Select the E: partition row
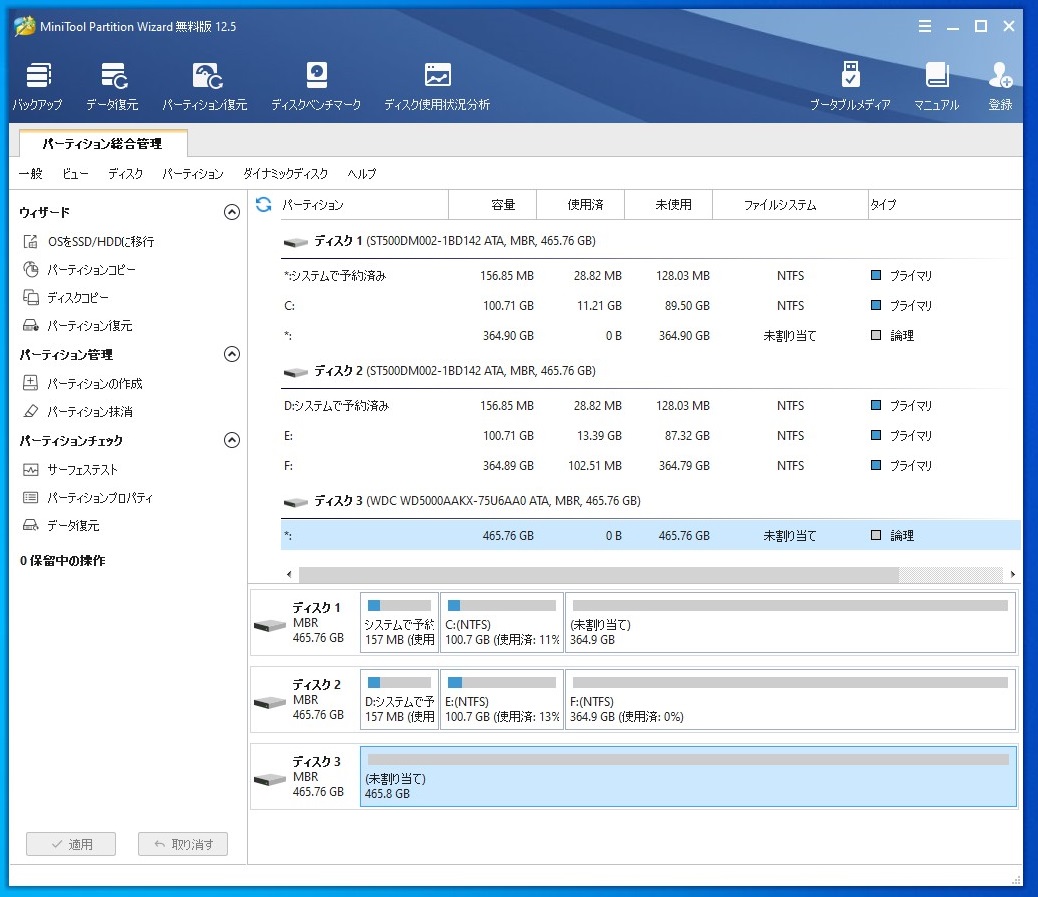Viewport: 1038px width, 897px height. [x=650, y=436]
